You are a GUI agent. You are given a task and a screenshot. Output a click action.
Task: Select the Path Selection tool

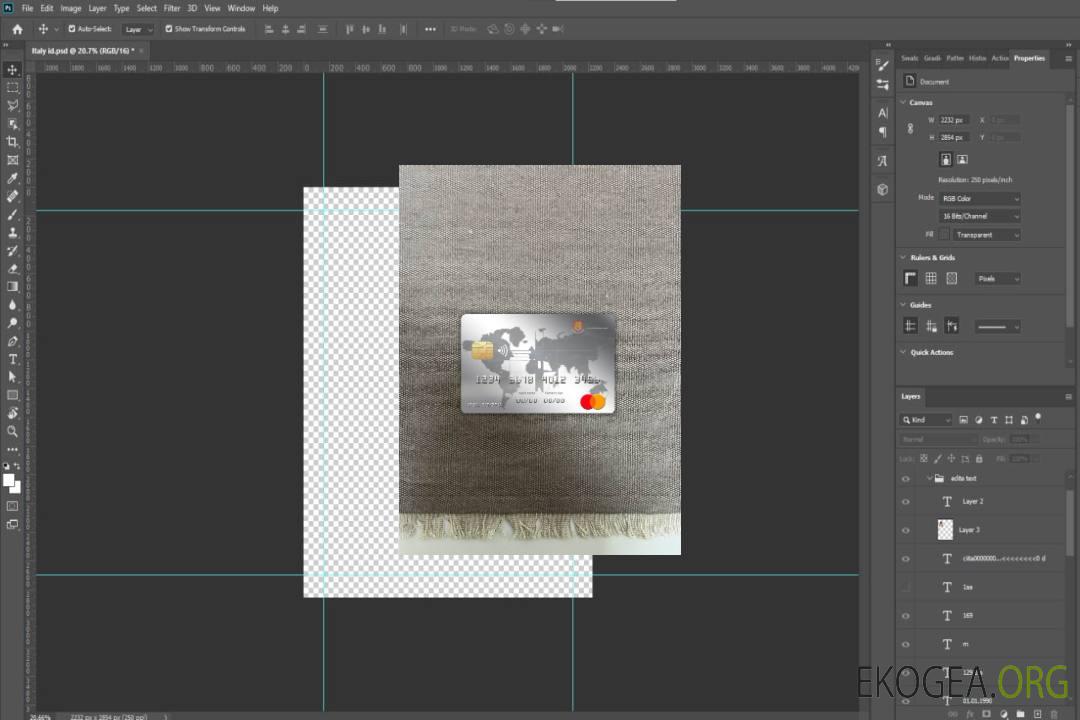point(12,377)
